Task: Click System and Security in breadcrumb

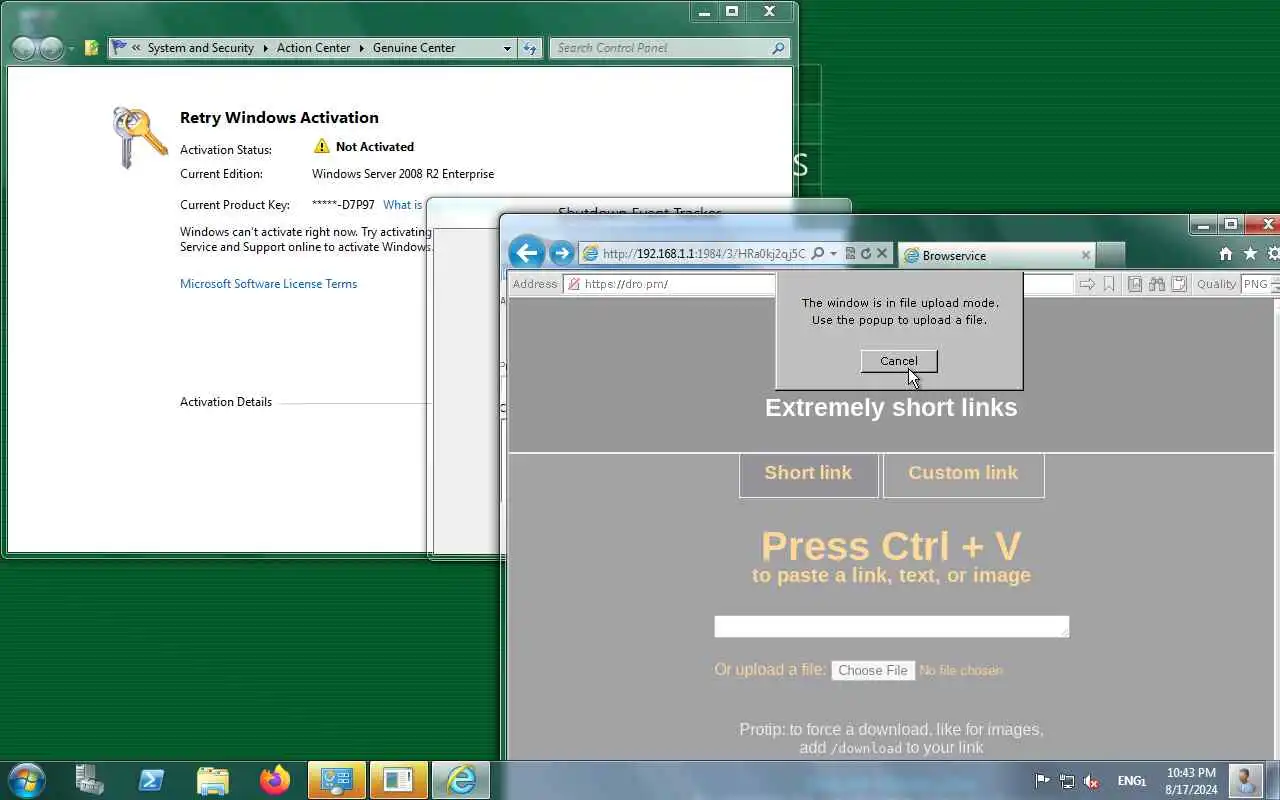Action: tap(200, 48)
